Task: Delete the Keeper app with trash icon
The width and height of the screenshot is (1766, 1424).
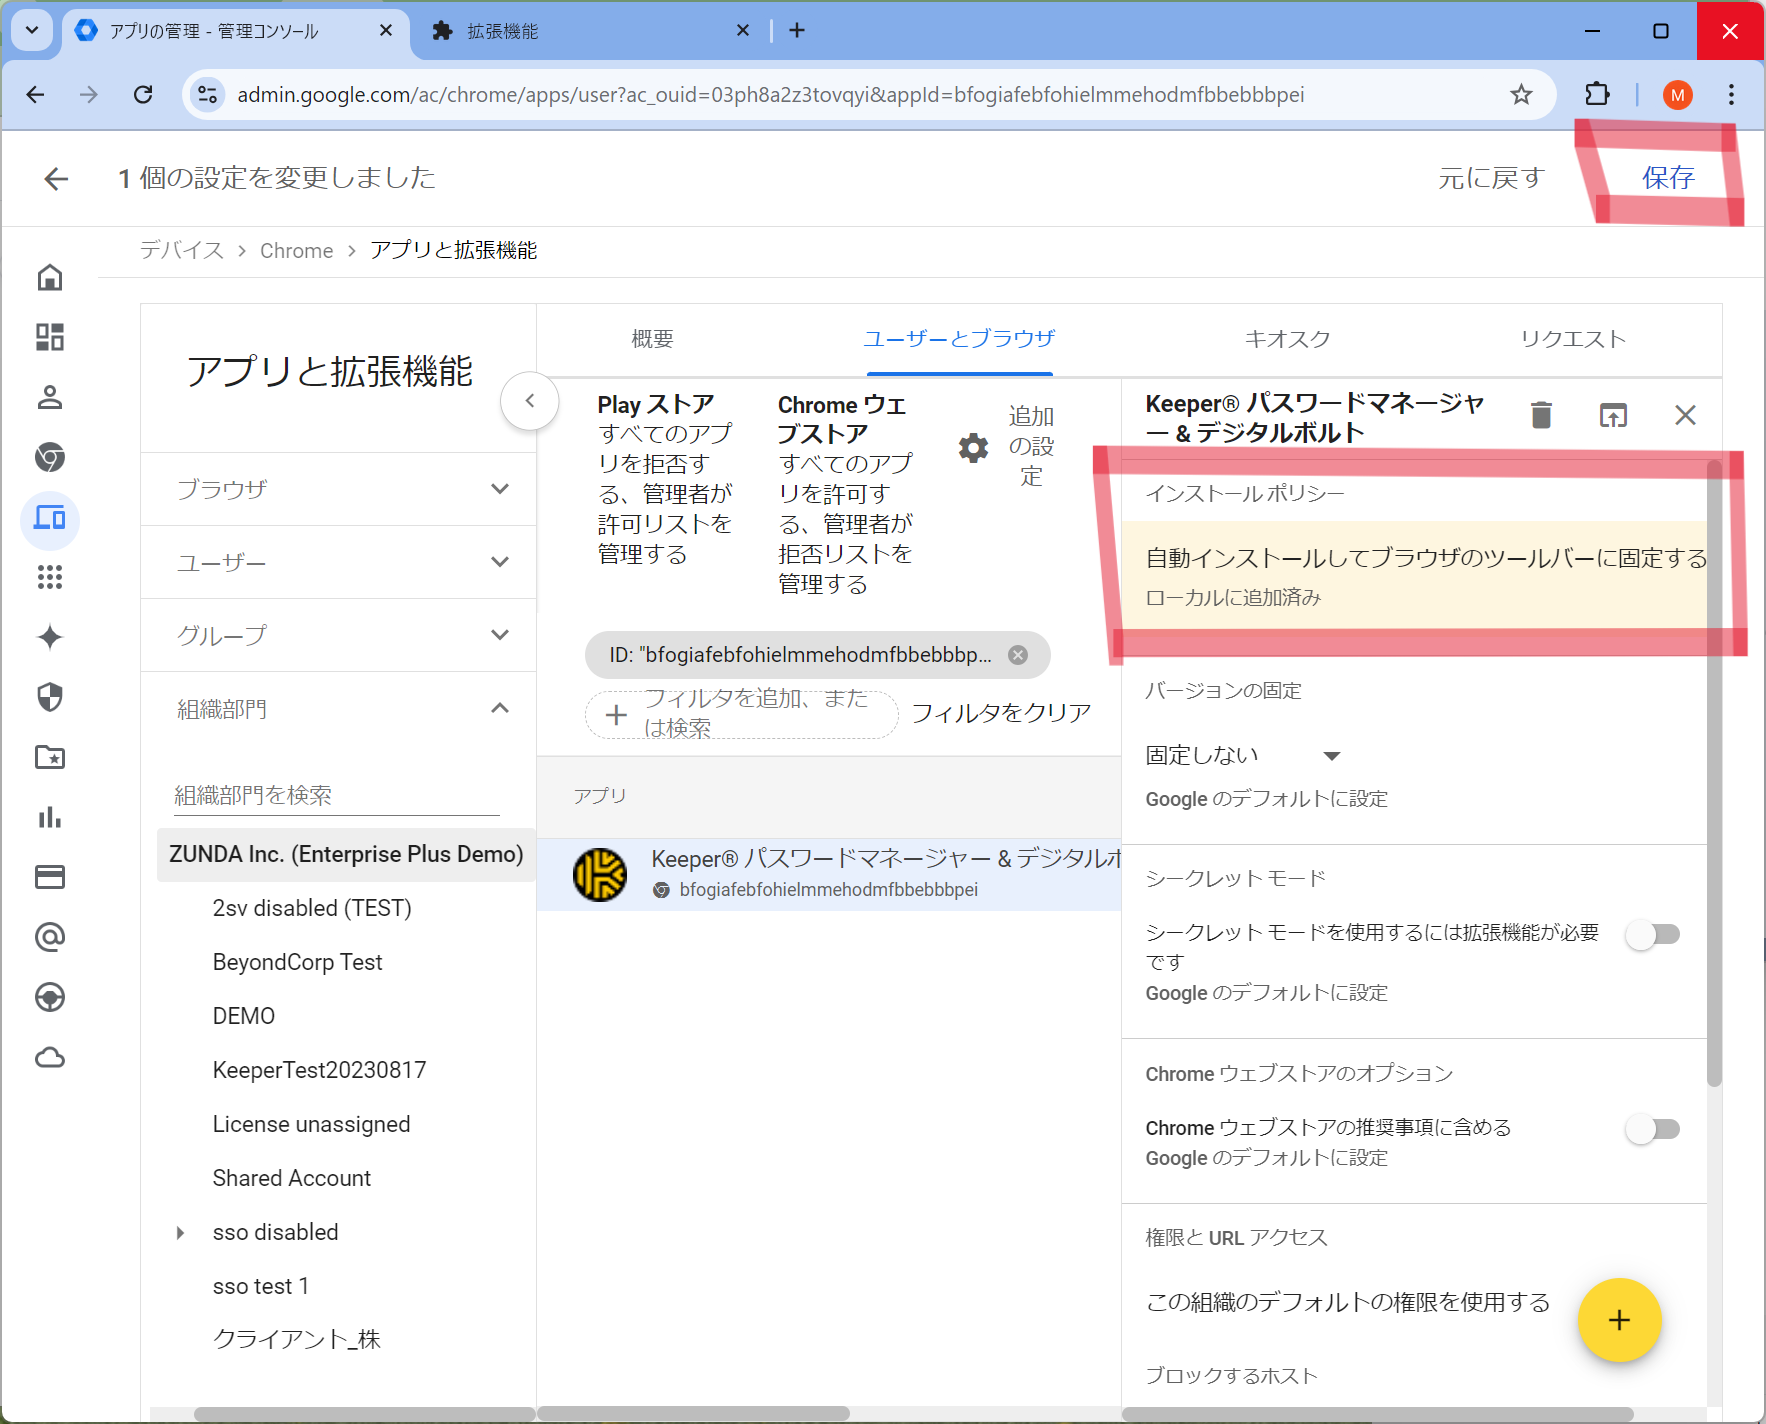Action: point(1541,415)
